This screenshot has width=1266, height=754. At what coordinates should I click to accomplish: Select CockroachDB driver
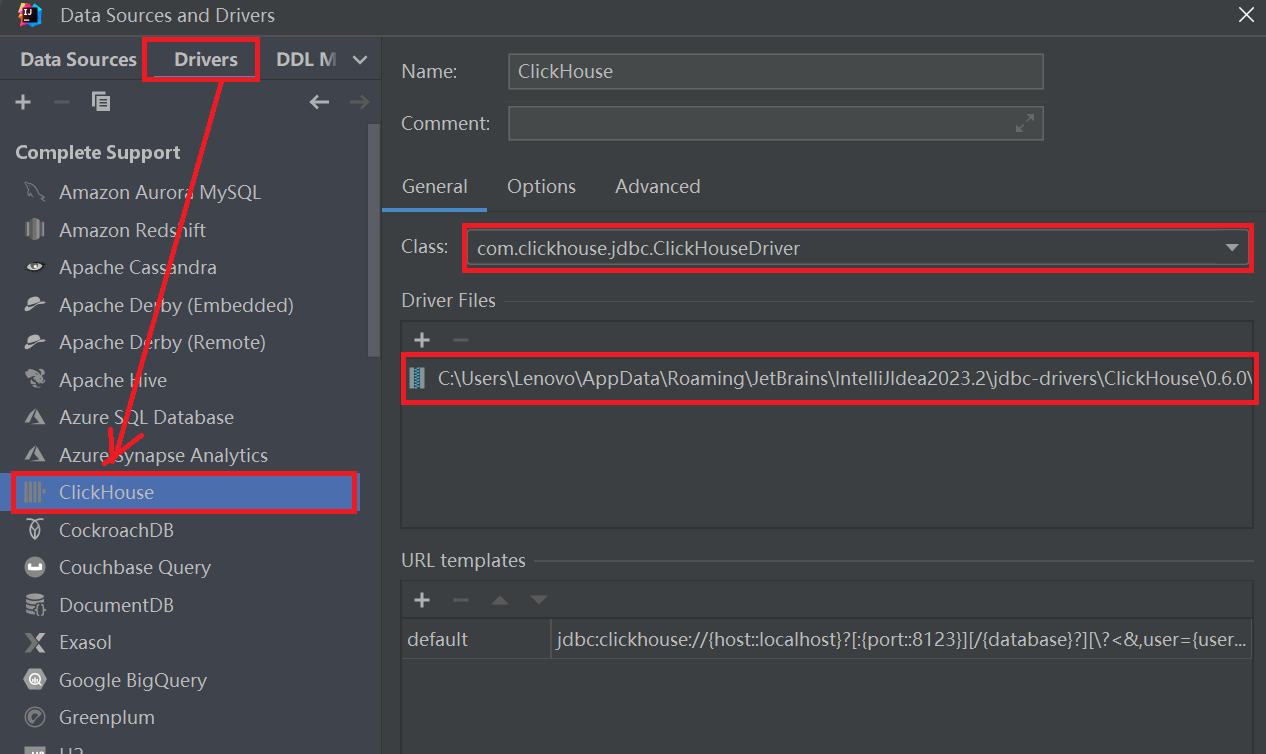[116, 530]
